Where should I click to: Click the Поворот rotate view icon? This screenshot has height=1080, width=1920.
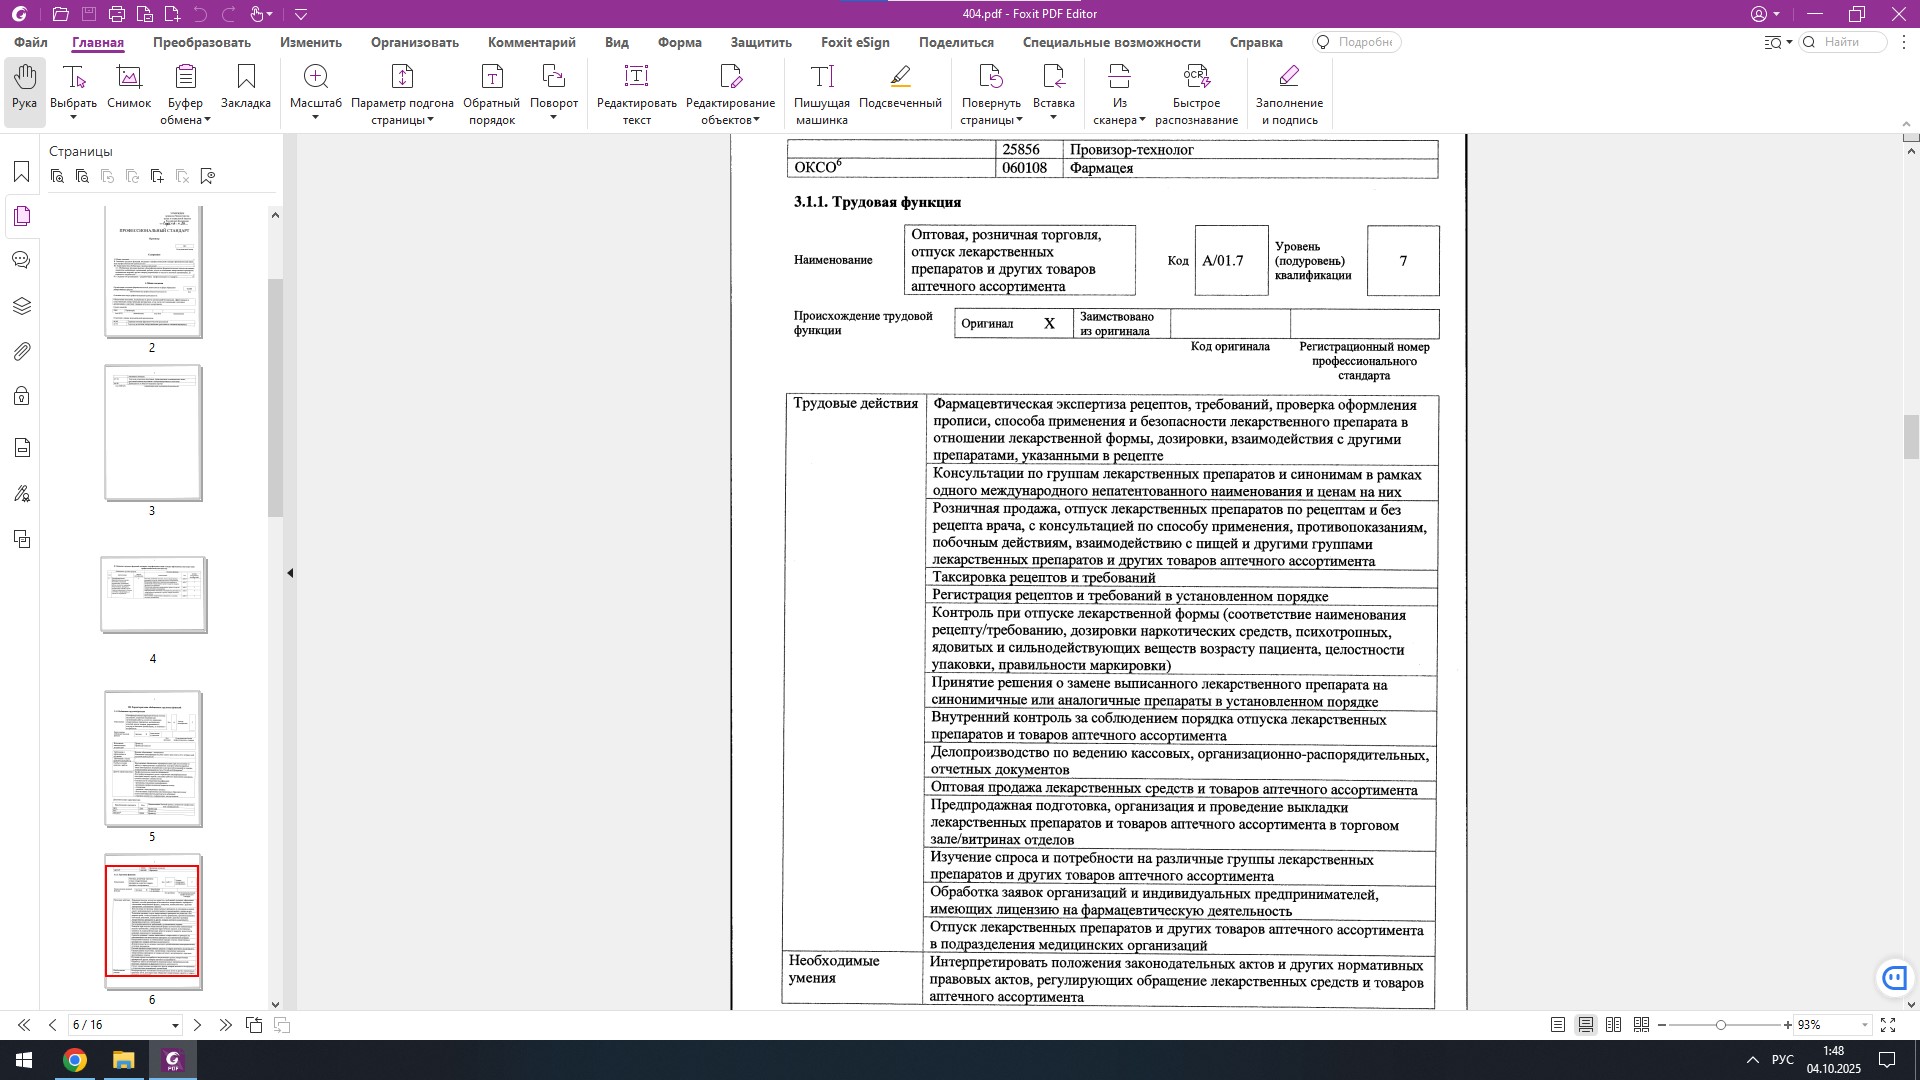tap(554, 78)
